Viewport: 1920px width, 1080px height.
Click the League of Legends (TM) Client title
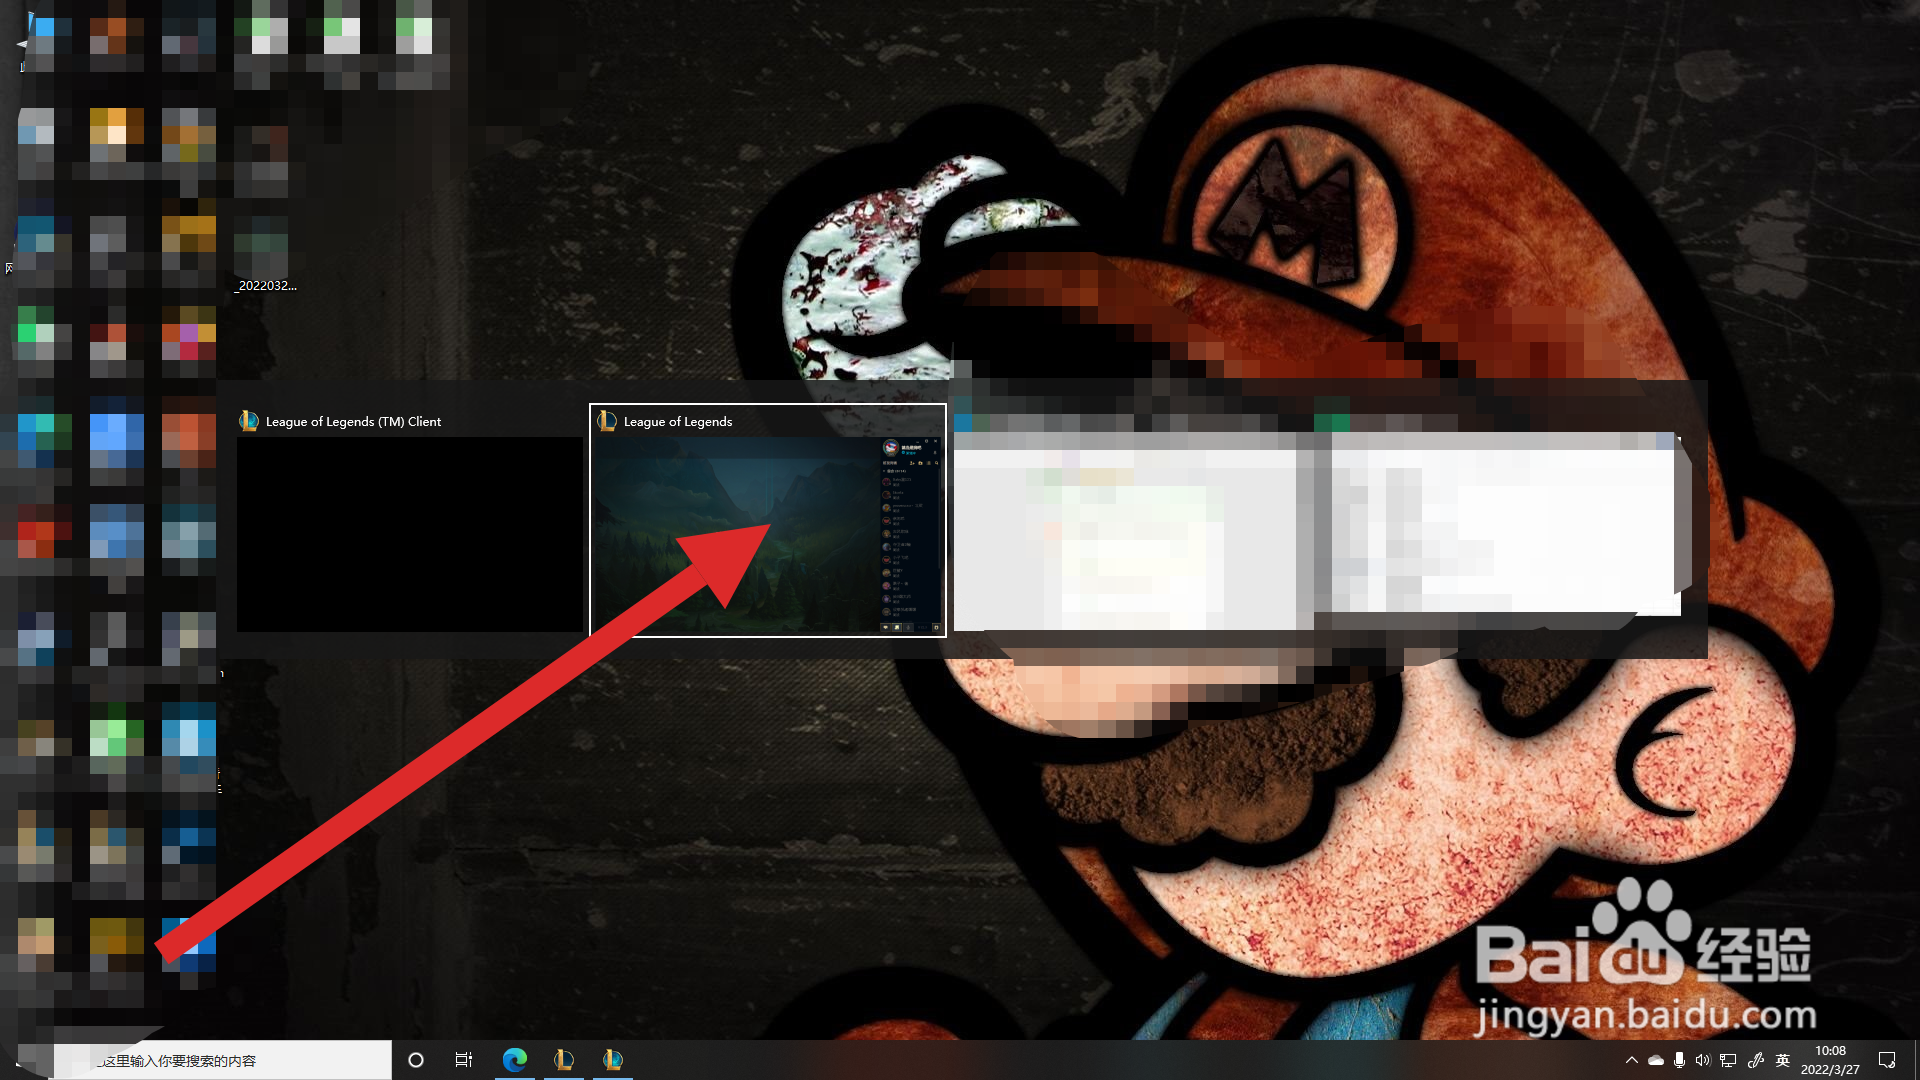pos(353,422)
